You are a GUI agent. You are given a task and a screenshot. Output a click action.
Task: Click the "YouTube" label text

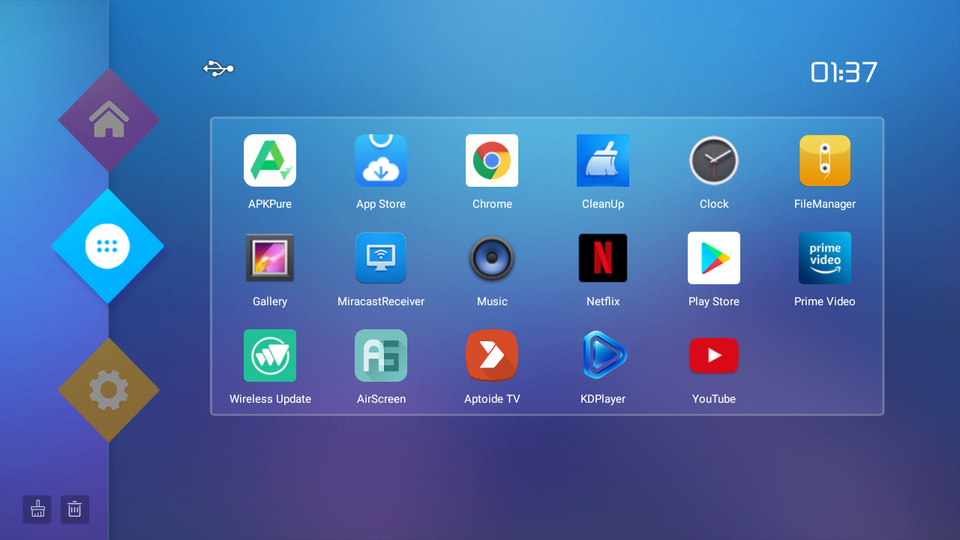coord(713,399)
